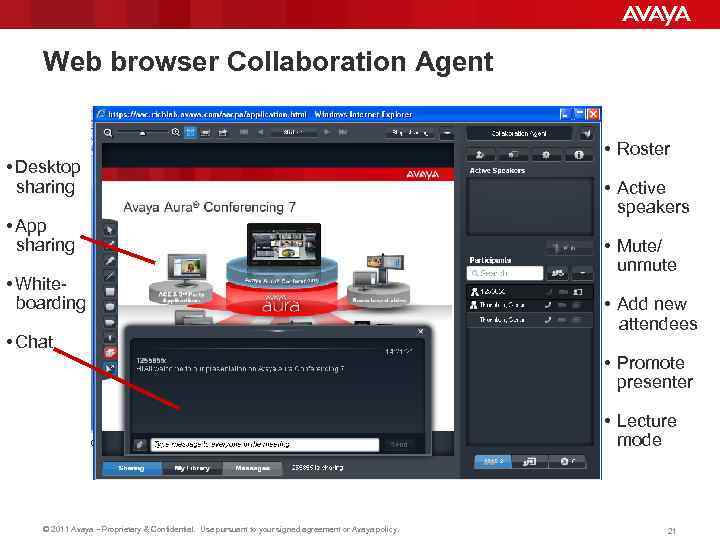Open the Collaboration Agent title menu

pos(519,134)
